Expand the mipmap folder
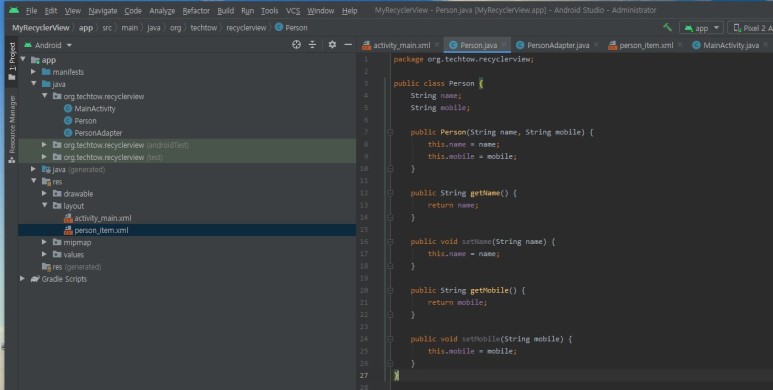Screen dimensions: 773x390 point(44,242)
